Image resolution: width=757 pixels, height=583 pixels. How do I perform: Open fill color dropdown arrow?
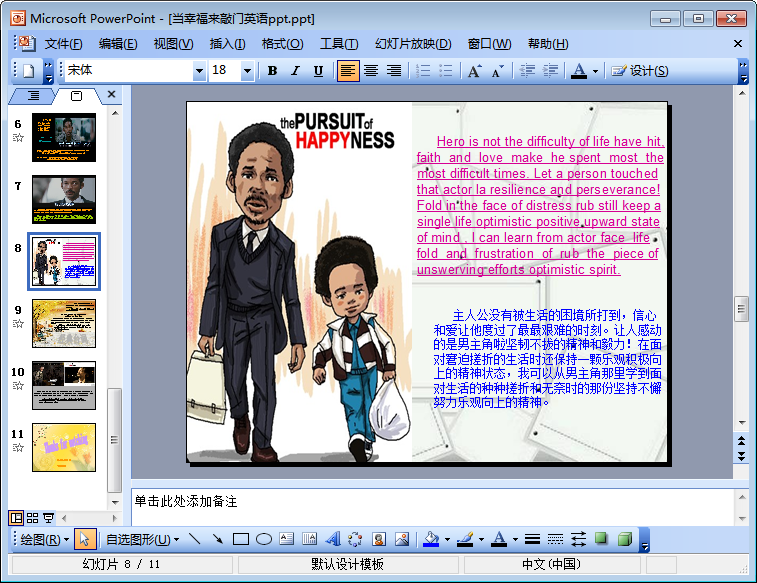pyautogui.click(x=448, y=539)
